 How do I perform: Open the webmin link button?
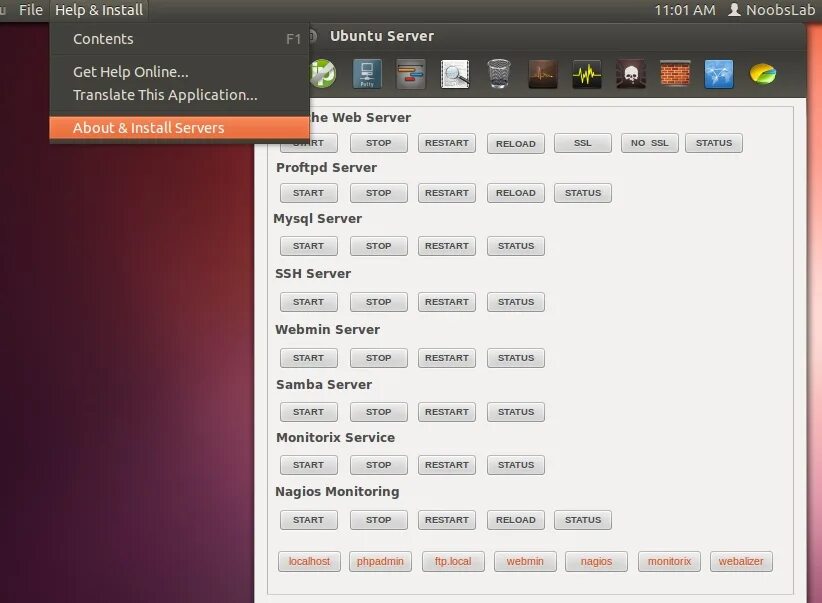tap(525, 562)
